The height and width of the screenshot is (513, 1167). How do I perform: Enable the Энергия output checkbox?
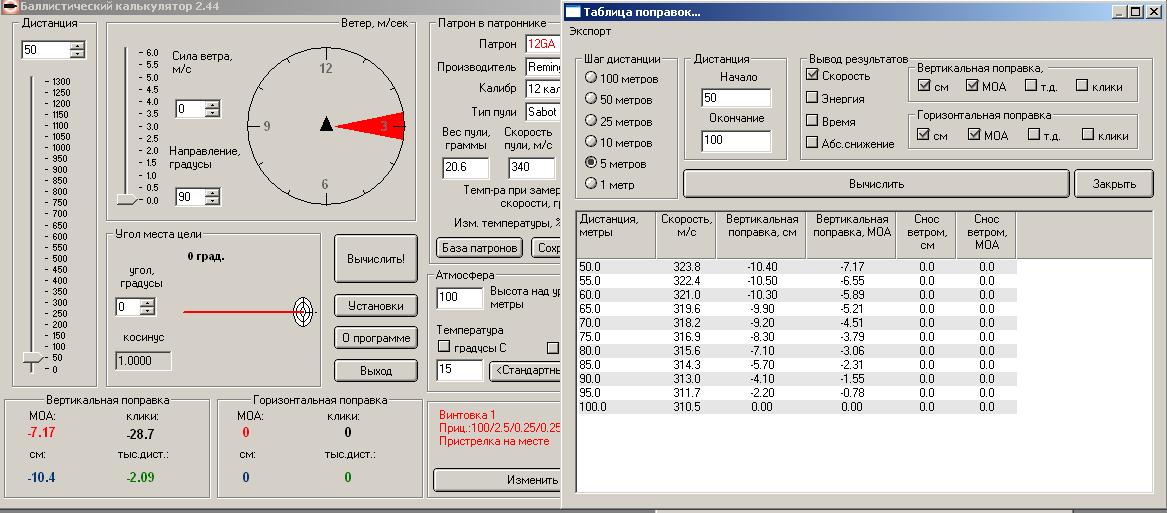[813, 98]
